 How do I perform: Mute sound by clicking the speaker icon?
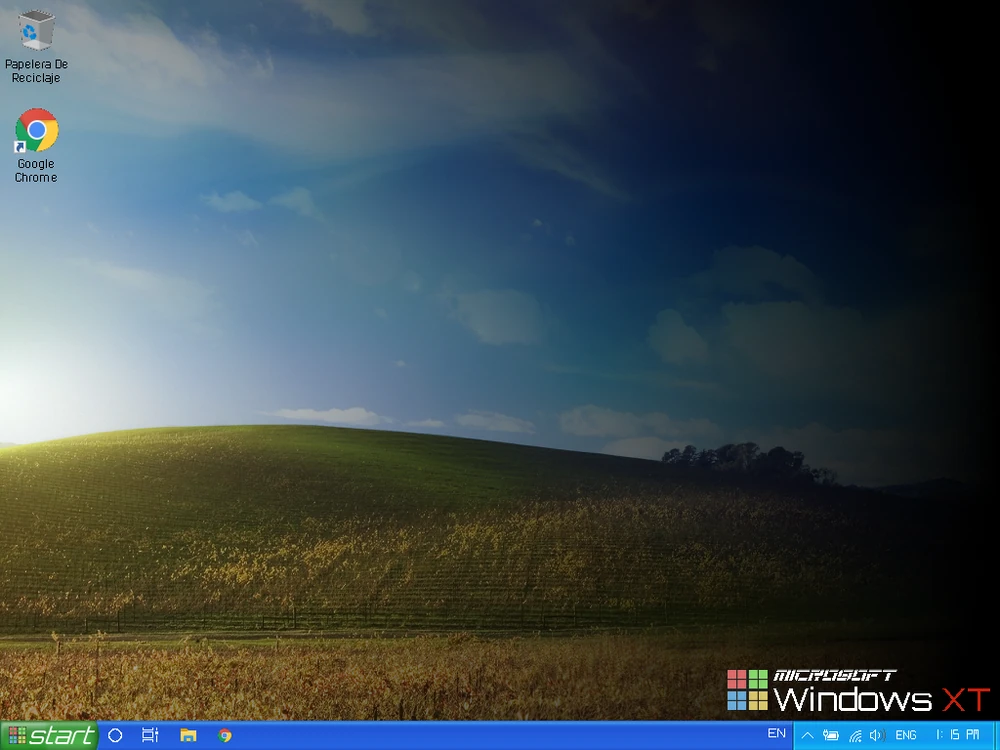click(x=878, y=737)
